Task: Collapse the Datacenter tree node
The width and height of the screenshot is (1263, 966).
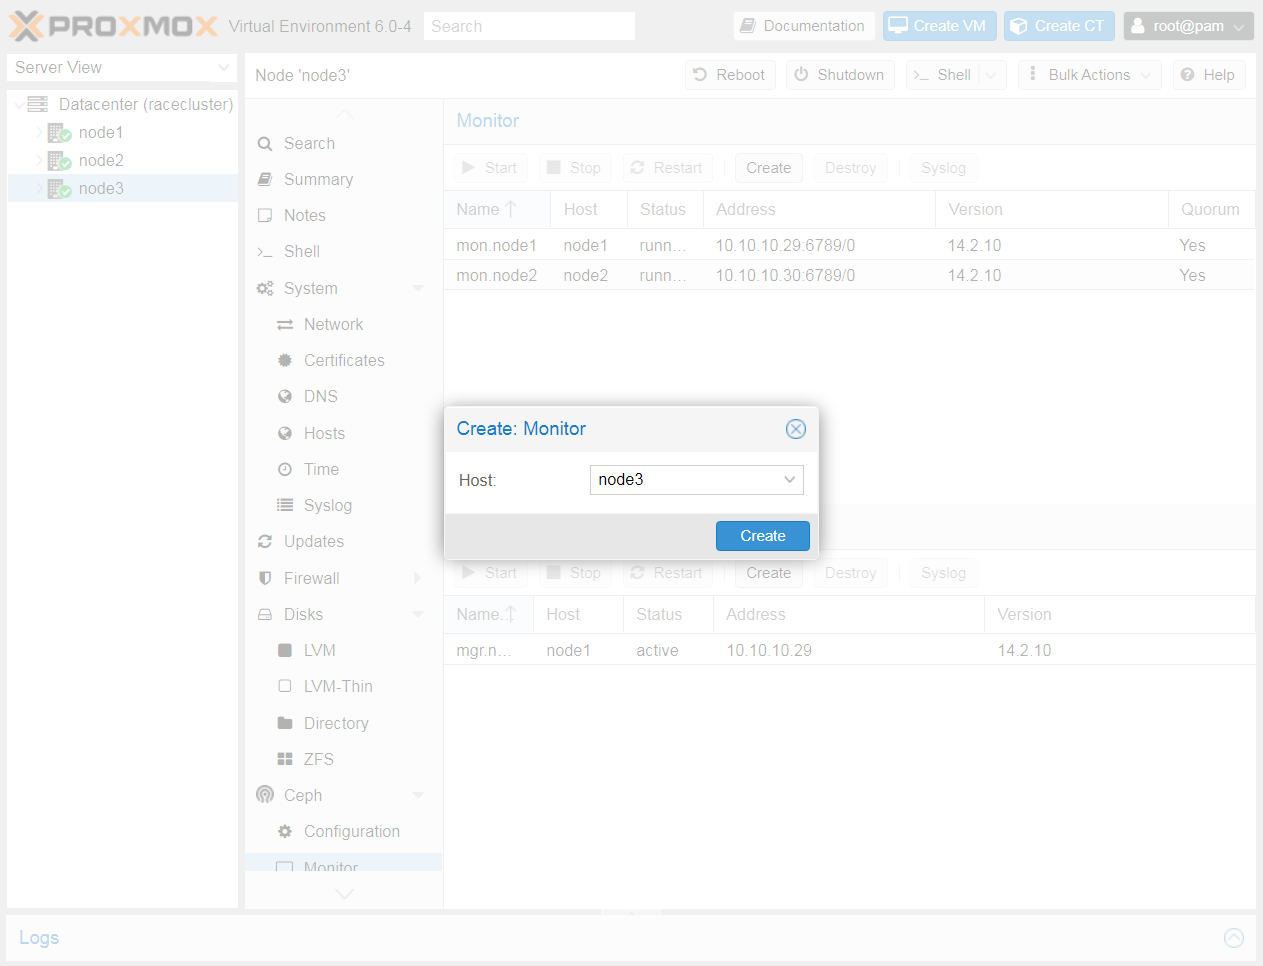Action: pyautogui.click(x=19, y=105)
